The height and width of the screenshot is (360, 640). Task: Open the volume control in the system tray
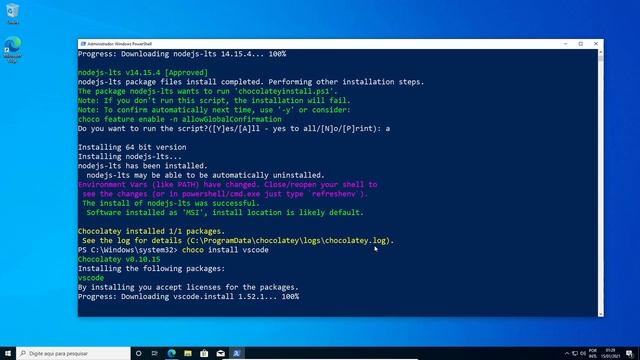click(x=583, y=353)
